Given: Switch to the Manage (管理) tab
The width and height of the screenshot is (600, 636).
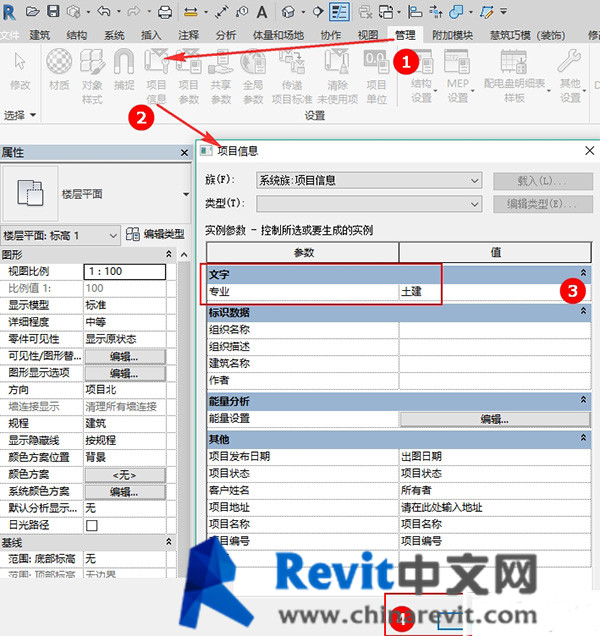Looking at the screenshot, I should (x=405, y=35).
